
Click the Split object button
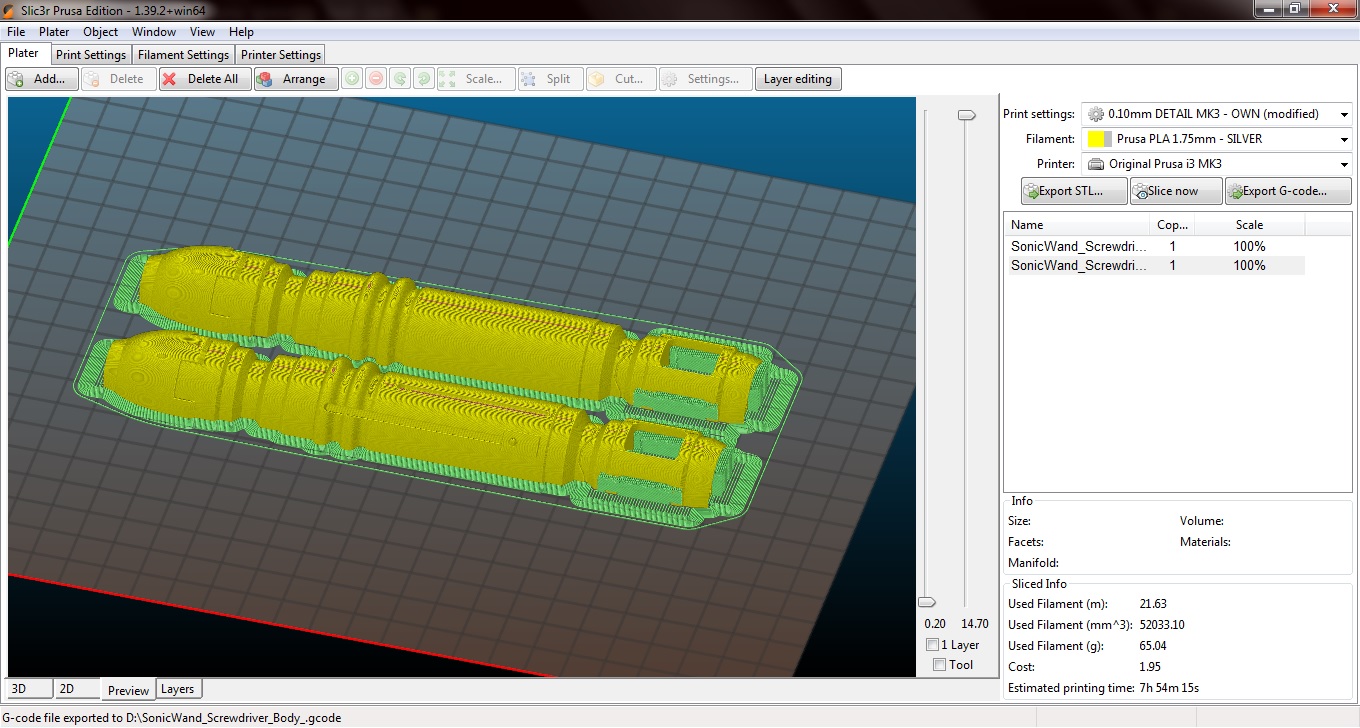click(x=548, y=79)
